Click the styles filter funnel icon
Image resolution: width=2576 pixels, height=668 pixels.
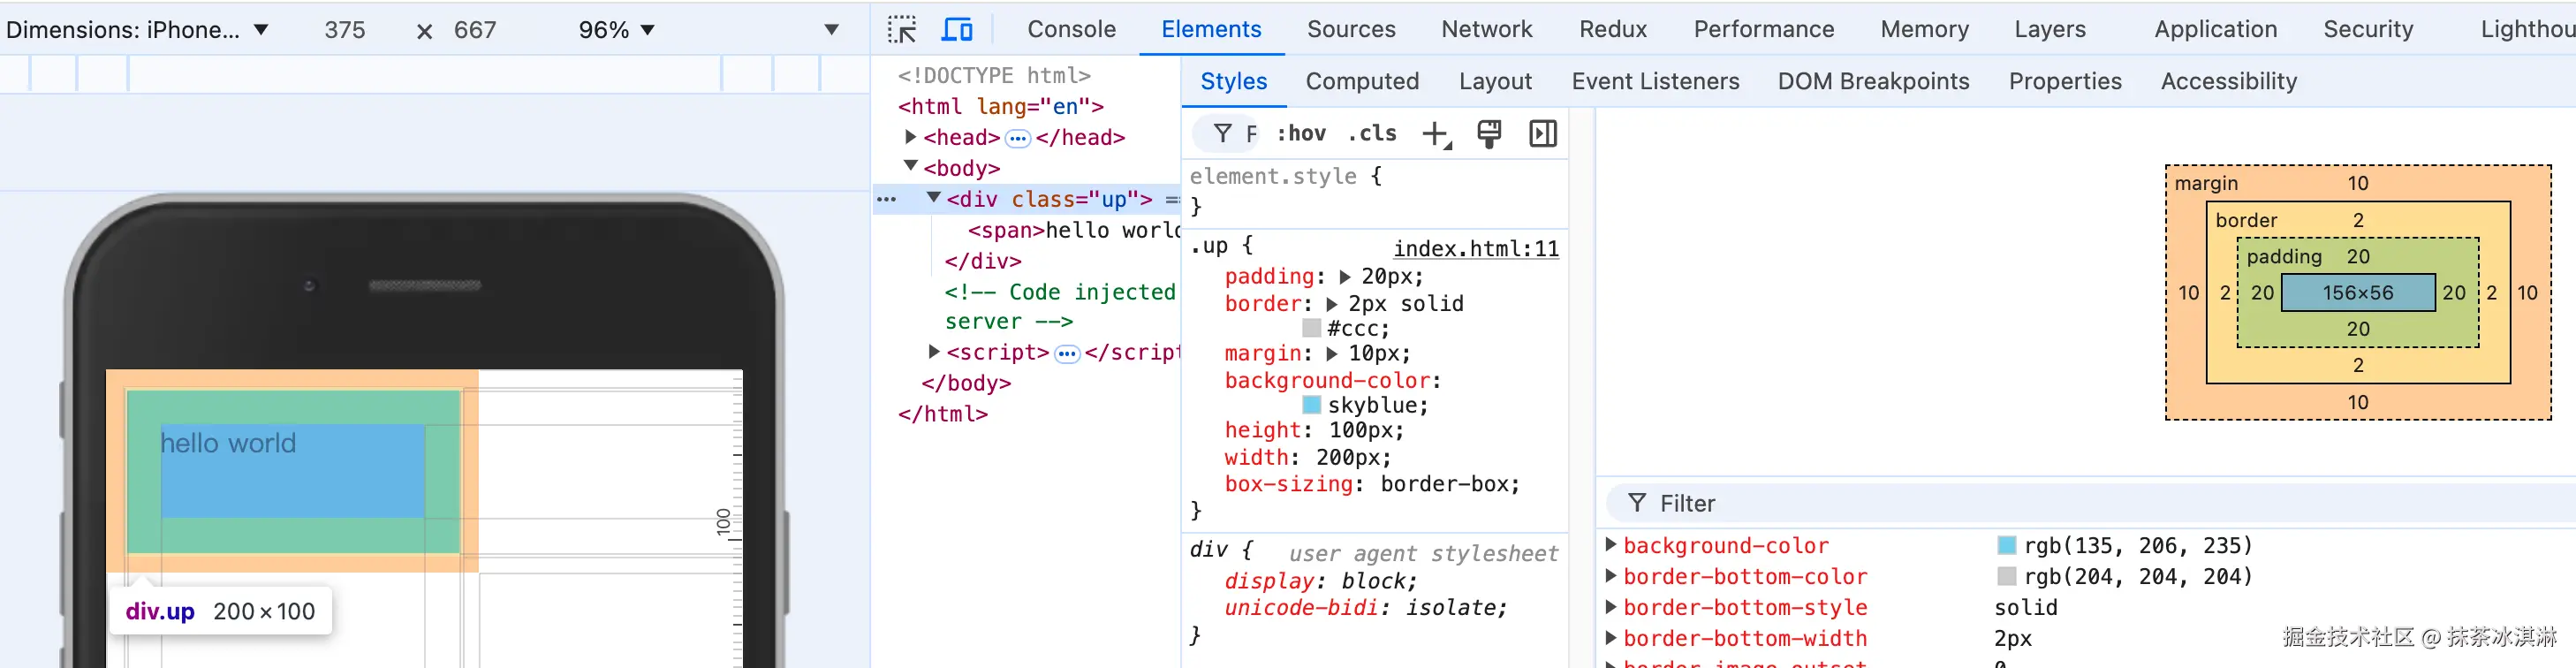point(1222,133)
